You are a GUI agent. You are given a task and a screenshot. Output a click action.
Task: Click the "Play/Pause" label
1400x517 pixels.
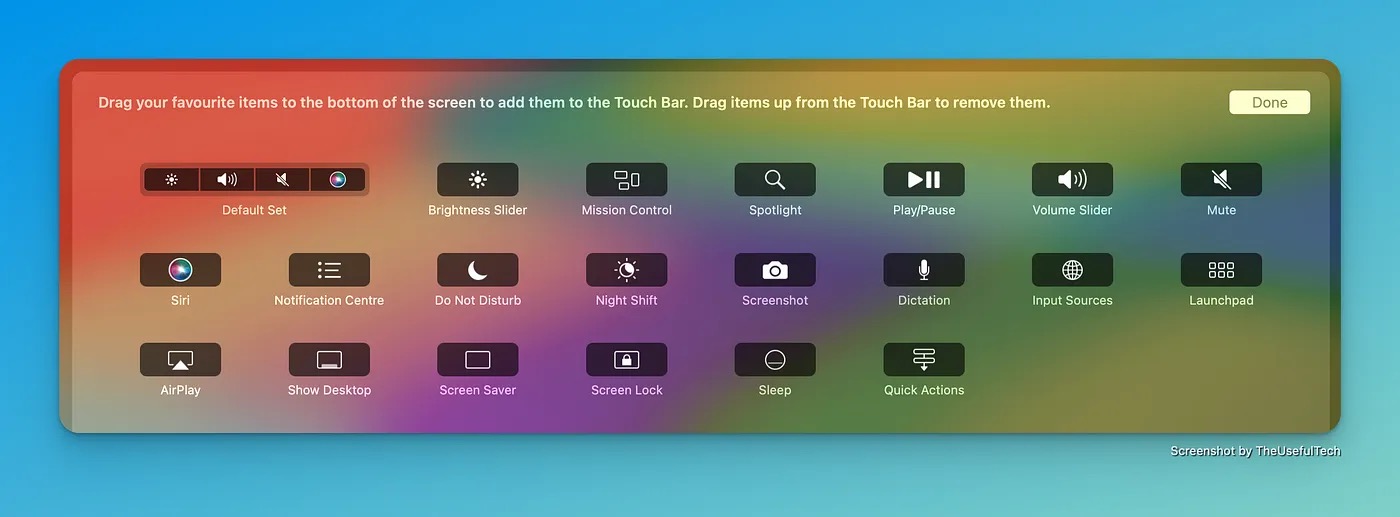[924, 210]
